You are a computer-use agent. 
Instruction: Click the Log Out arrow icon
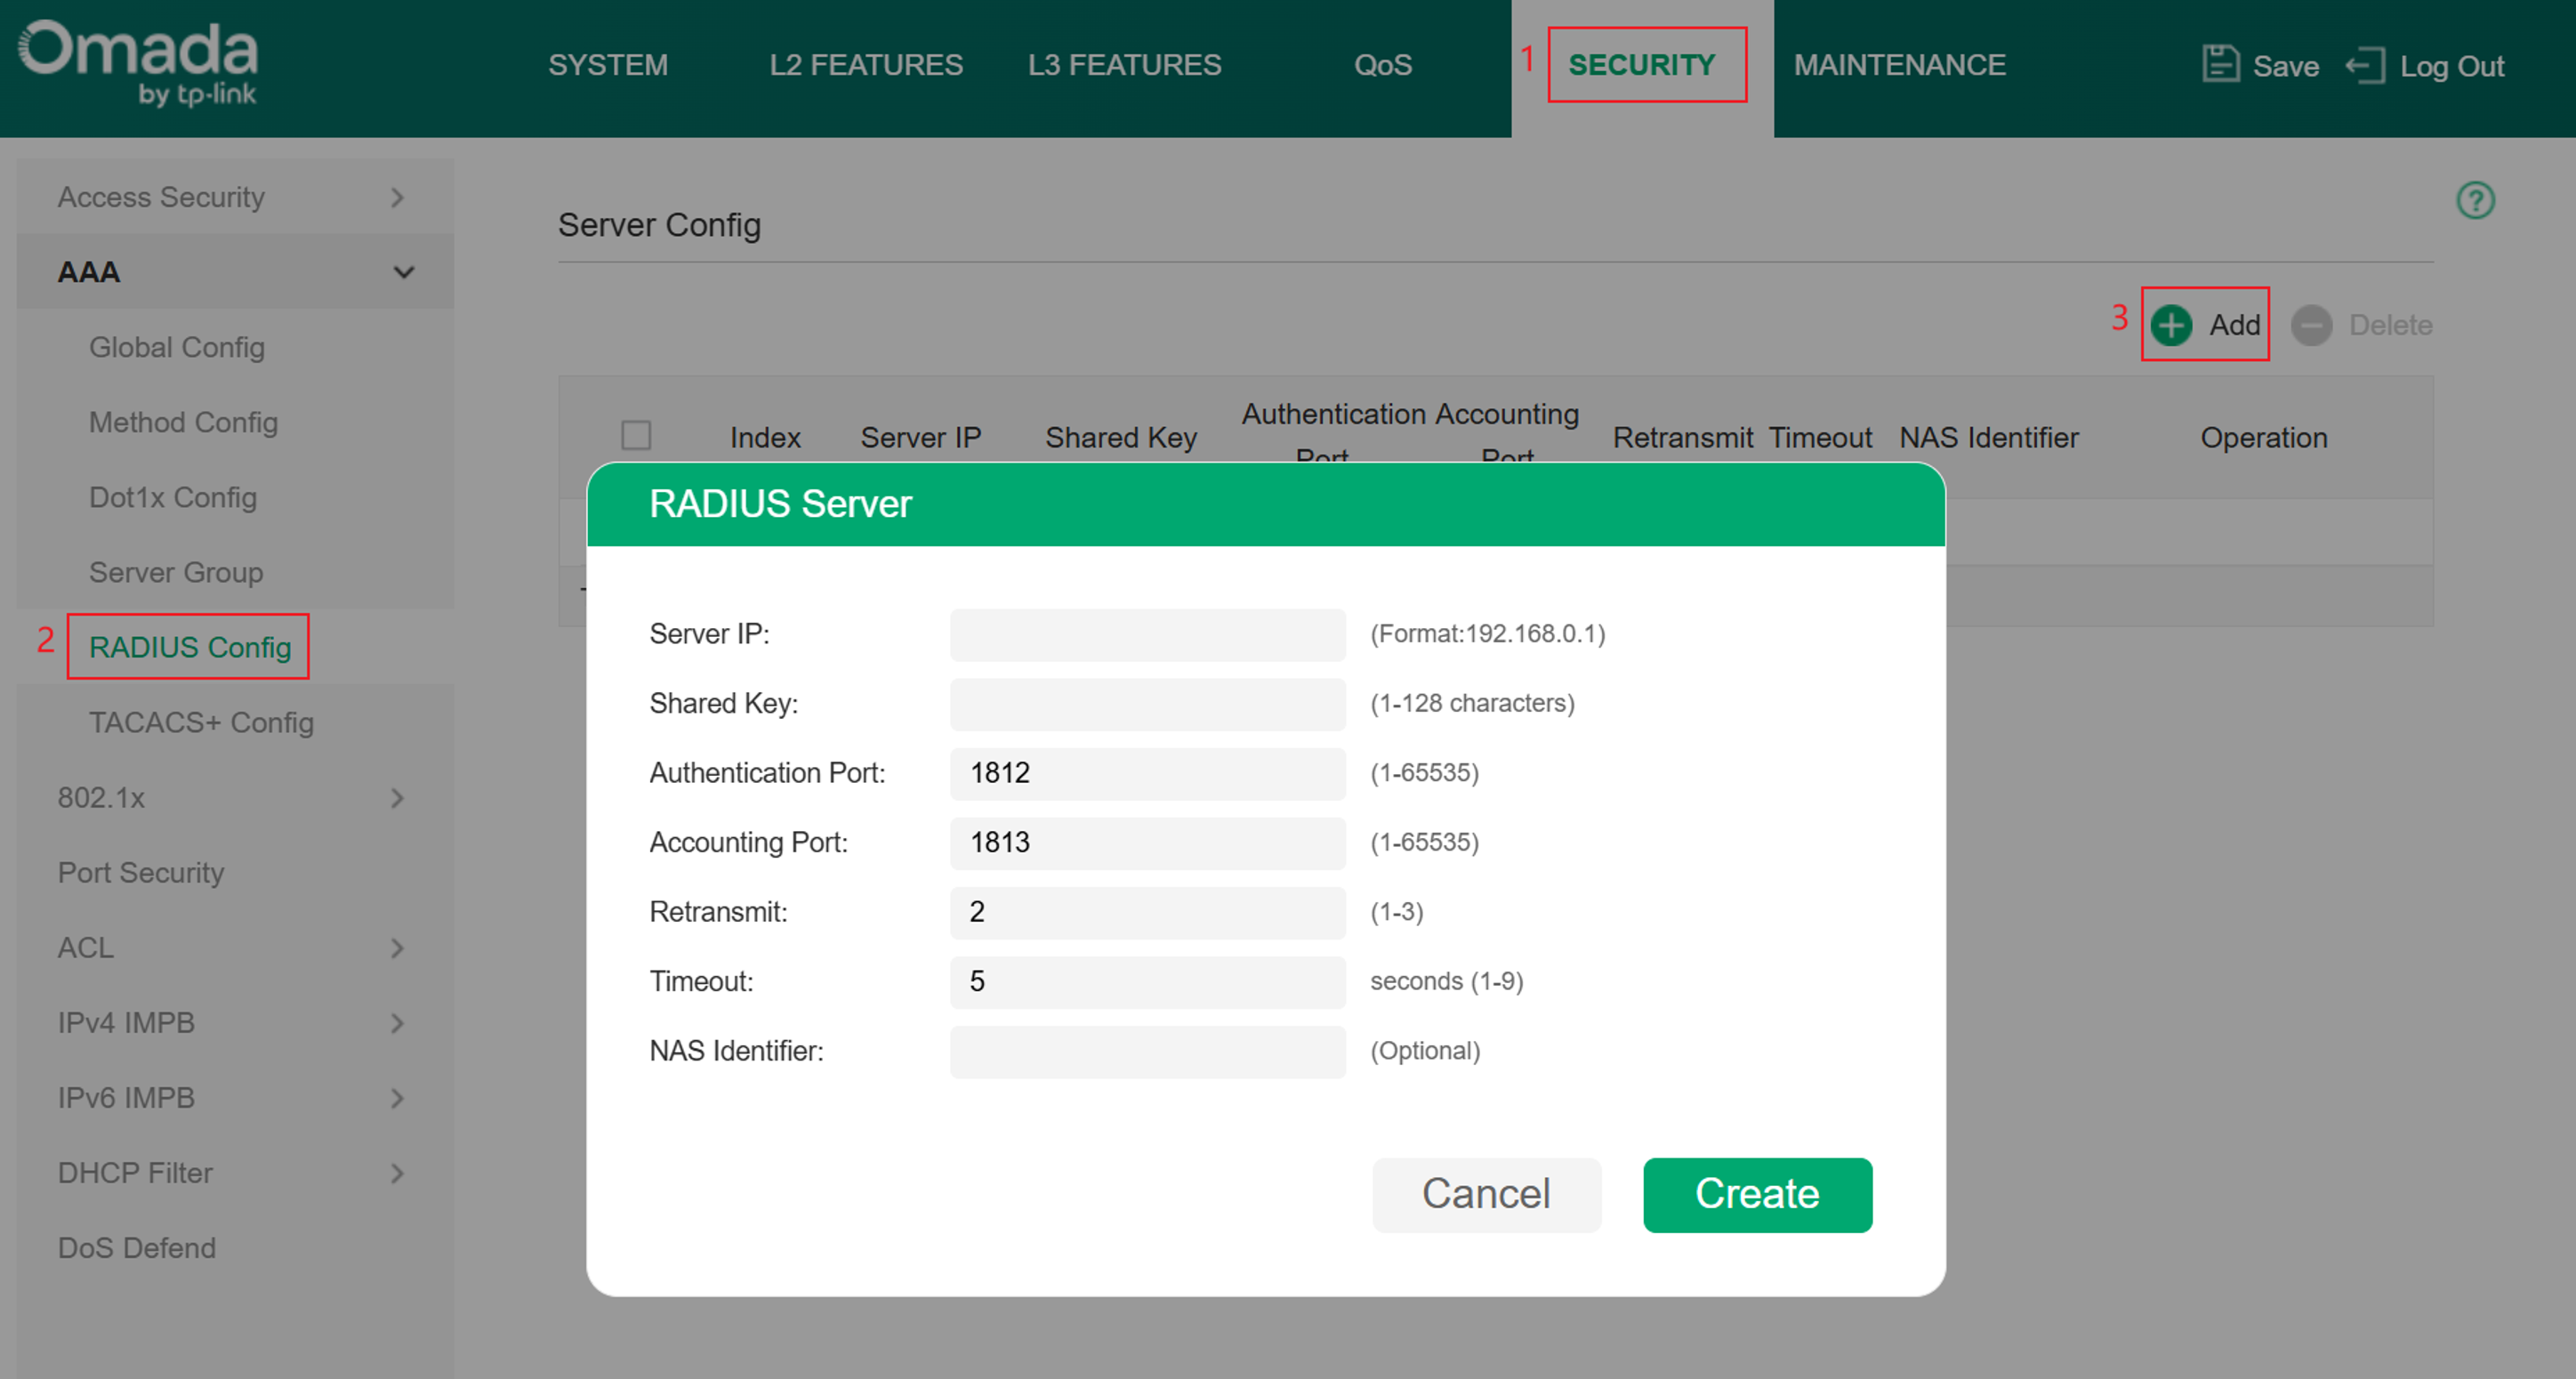click(x=2365, y=66)
